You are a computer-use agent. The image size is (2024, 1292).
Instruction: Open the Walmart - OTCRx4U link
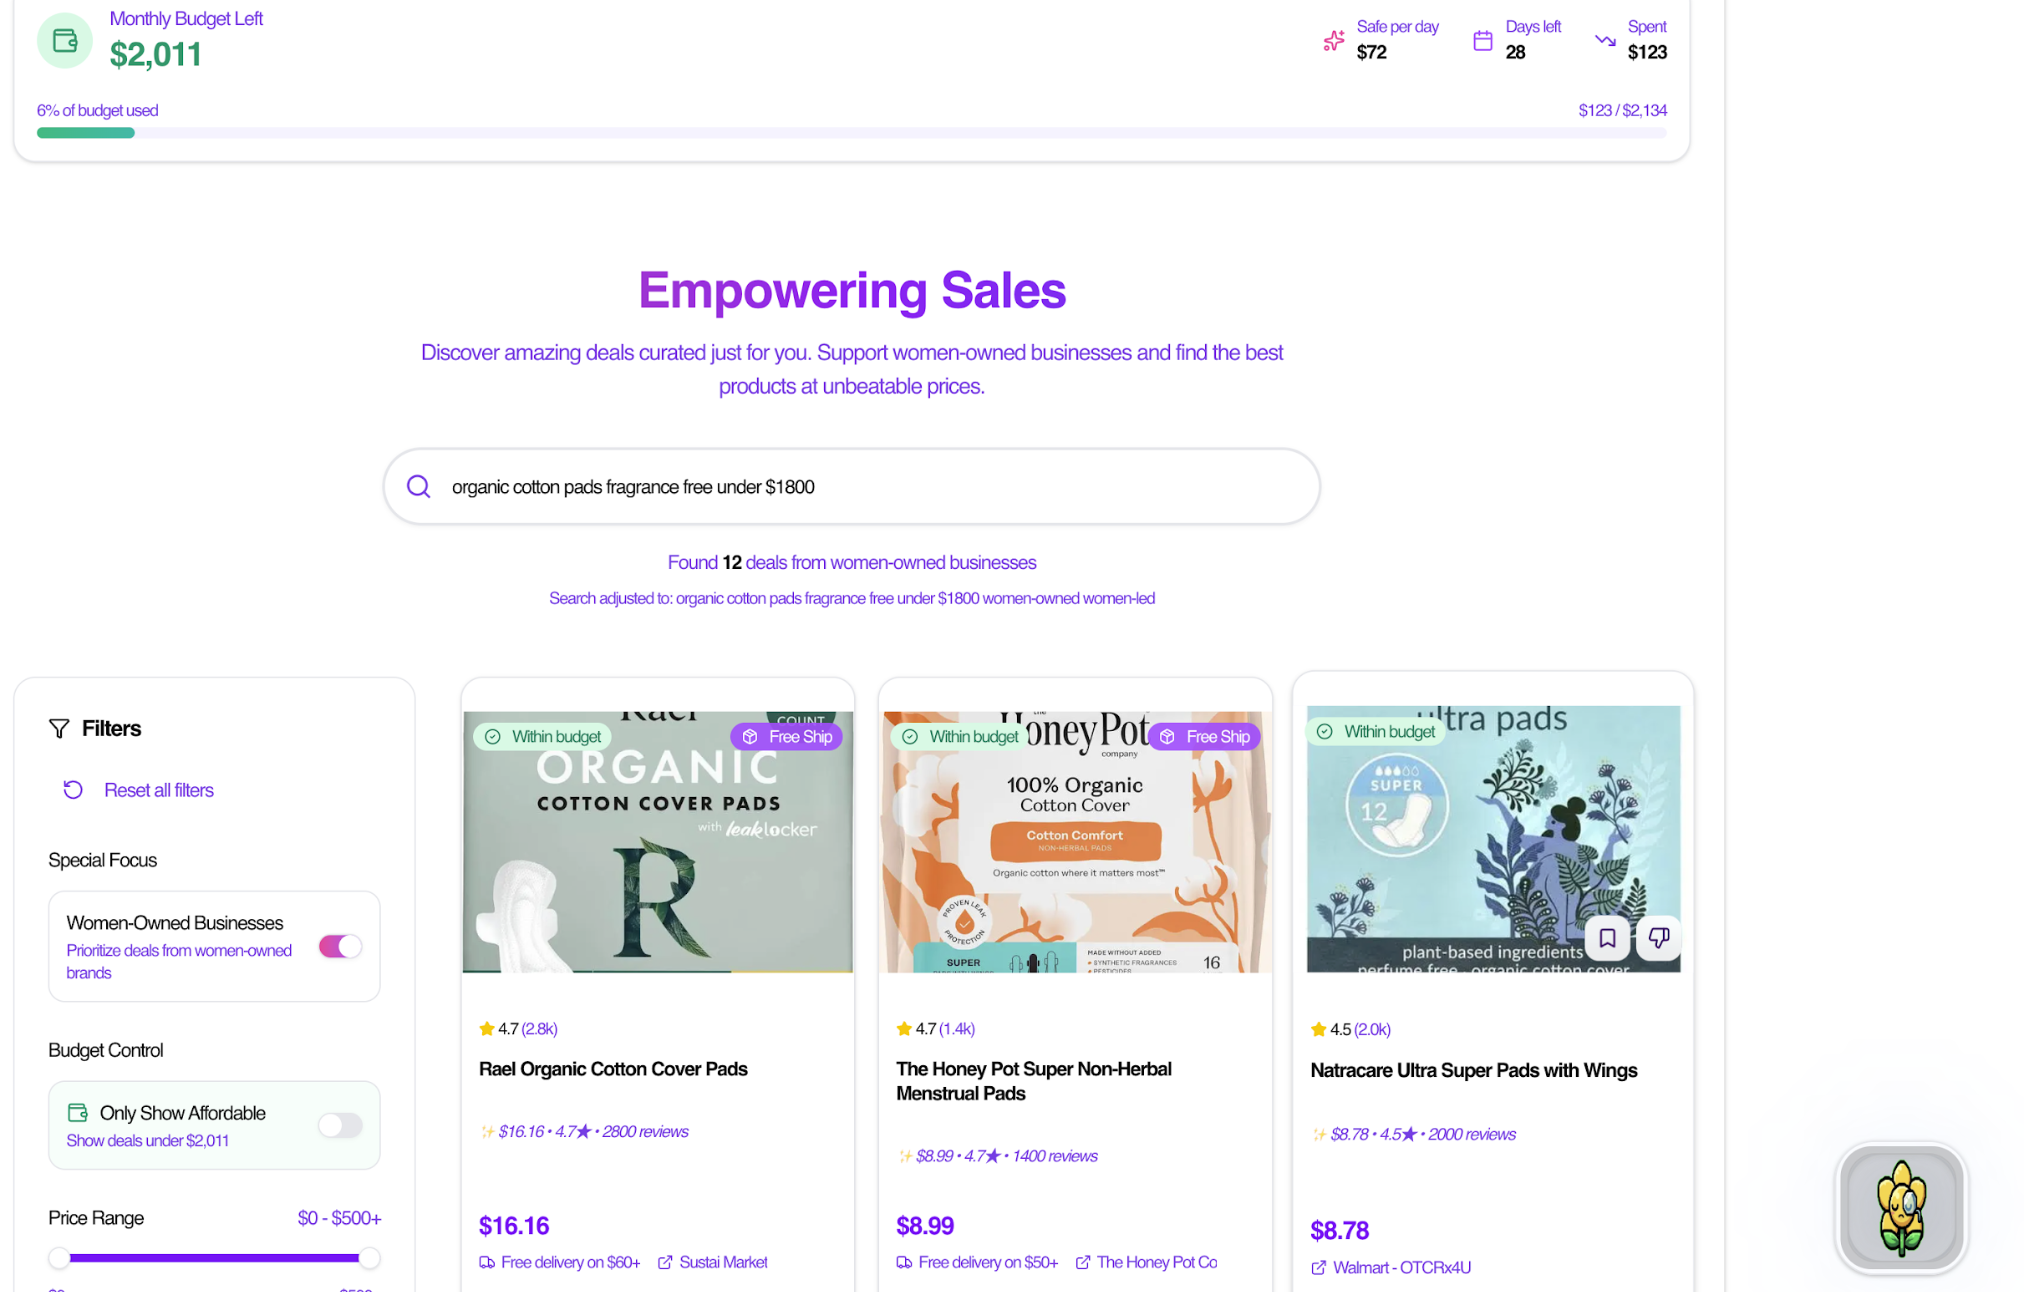tap(1400, 1267)
